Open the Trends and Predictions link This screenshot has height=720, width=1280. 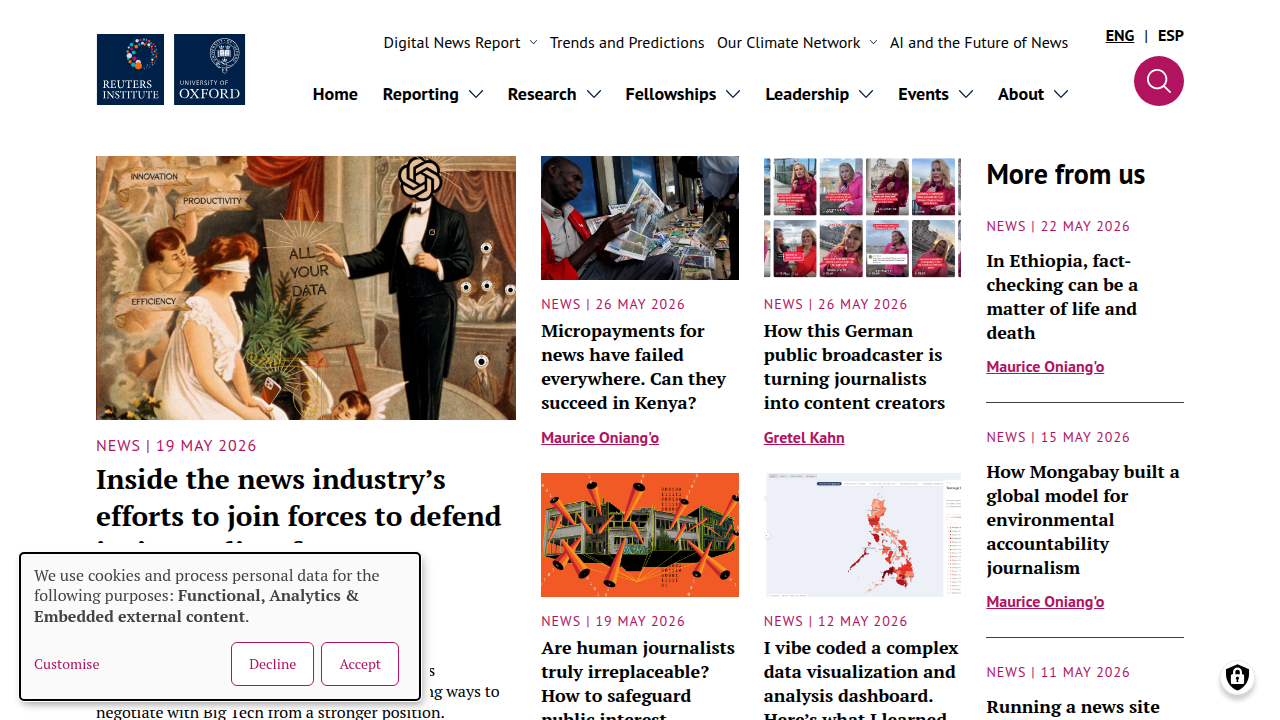click(627, 43)
